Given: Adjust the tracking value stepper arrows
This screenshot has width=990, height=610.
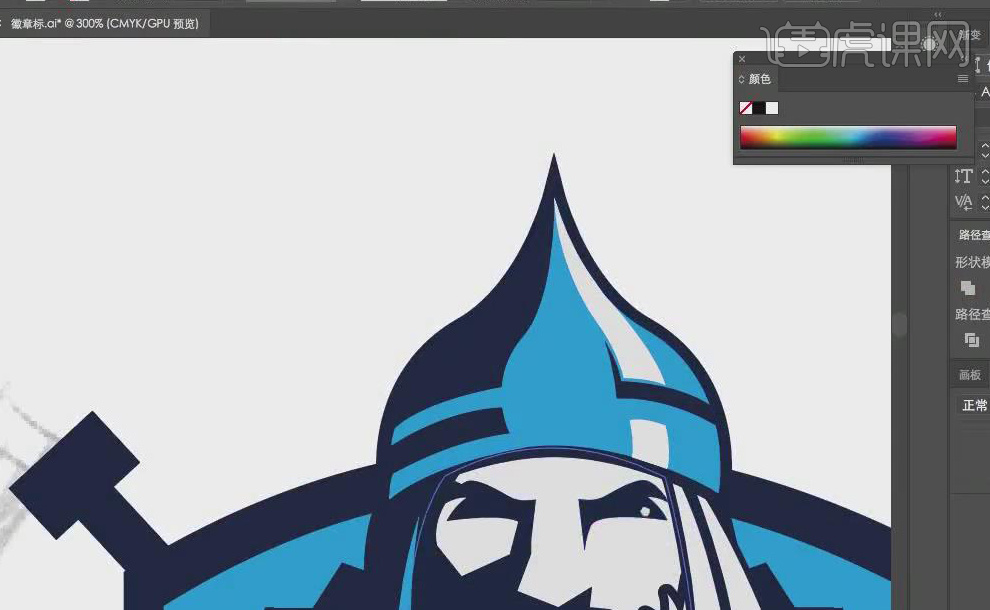Looking at the screenshot, I should [x=985, y=202].
